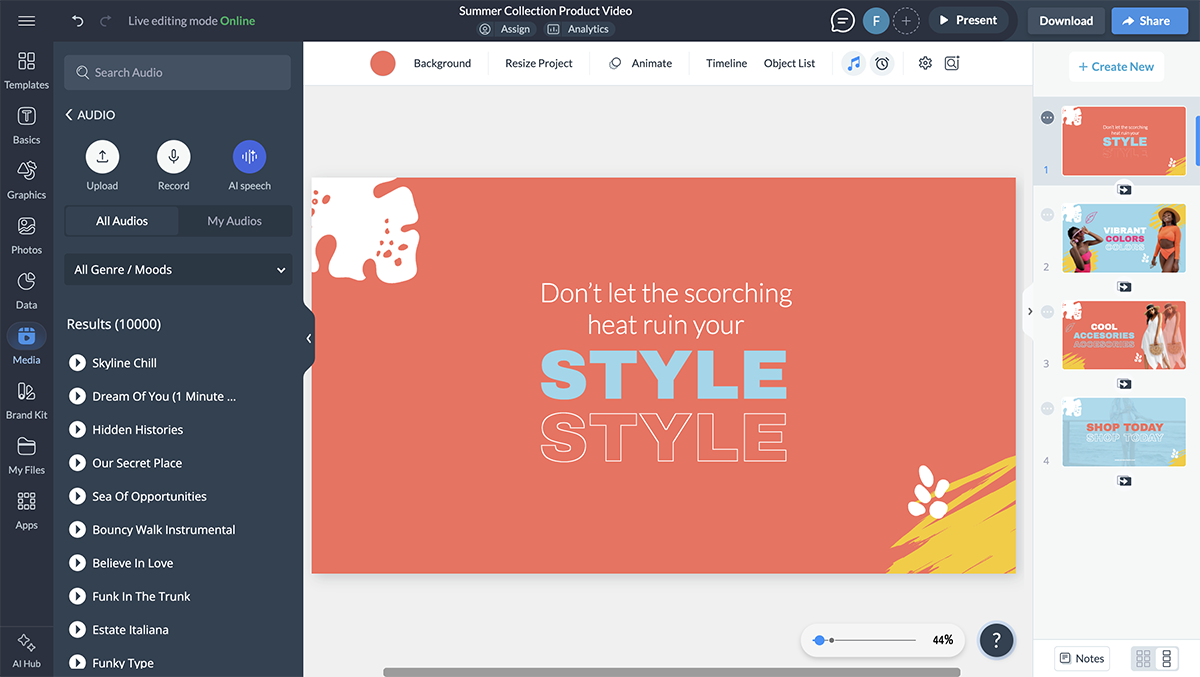Click Create New slide button
Screen dimensions: 1200x677
point(1116,67)
